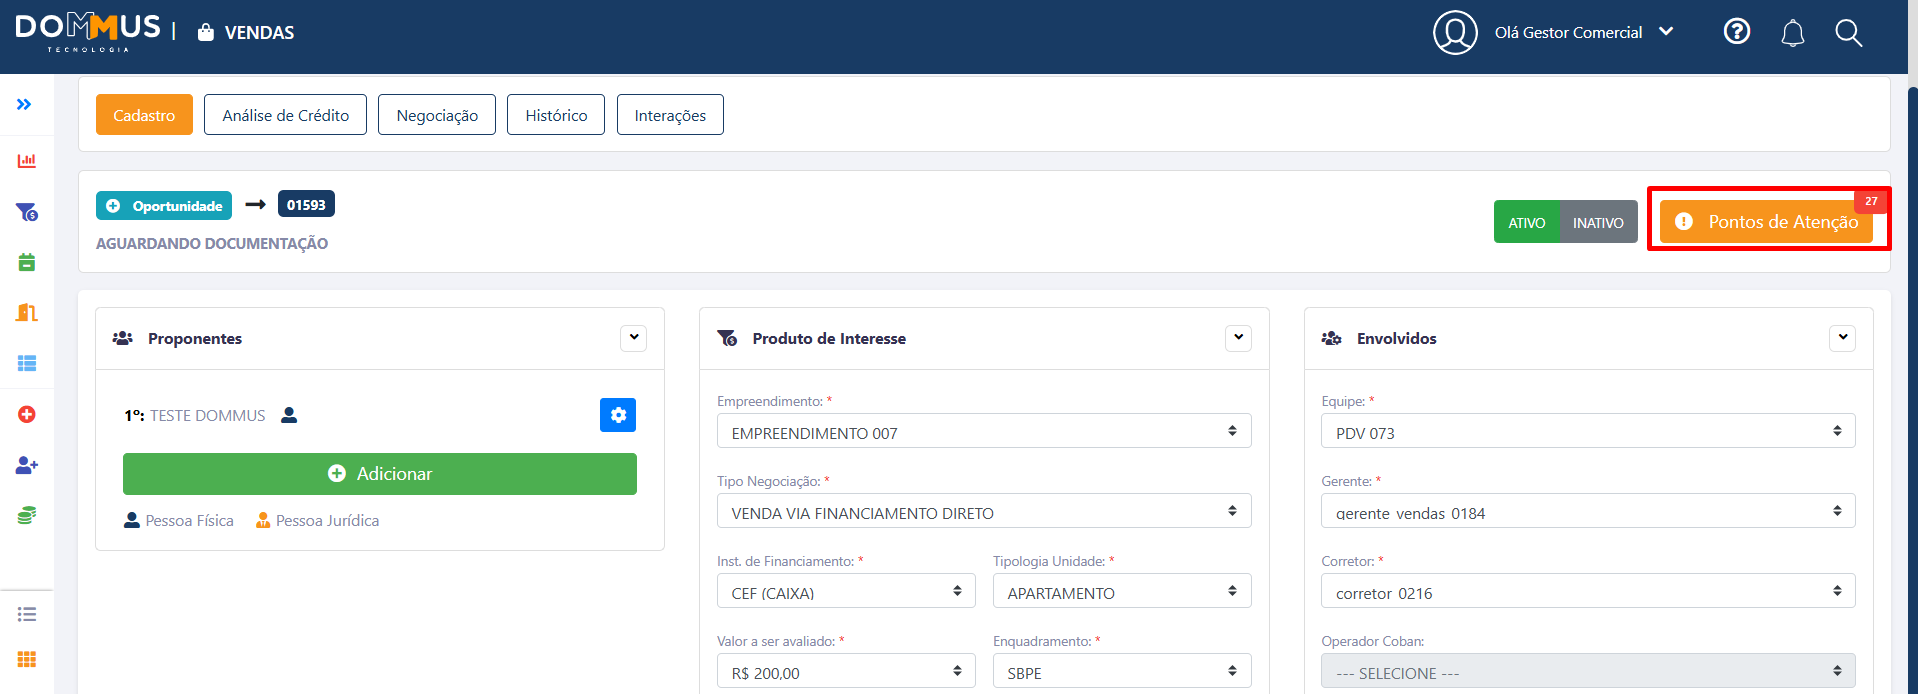
Task: Click the help question mark icon
Action: coord(1737,32)
